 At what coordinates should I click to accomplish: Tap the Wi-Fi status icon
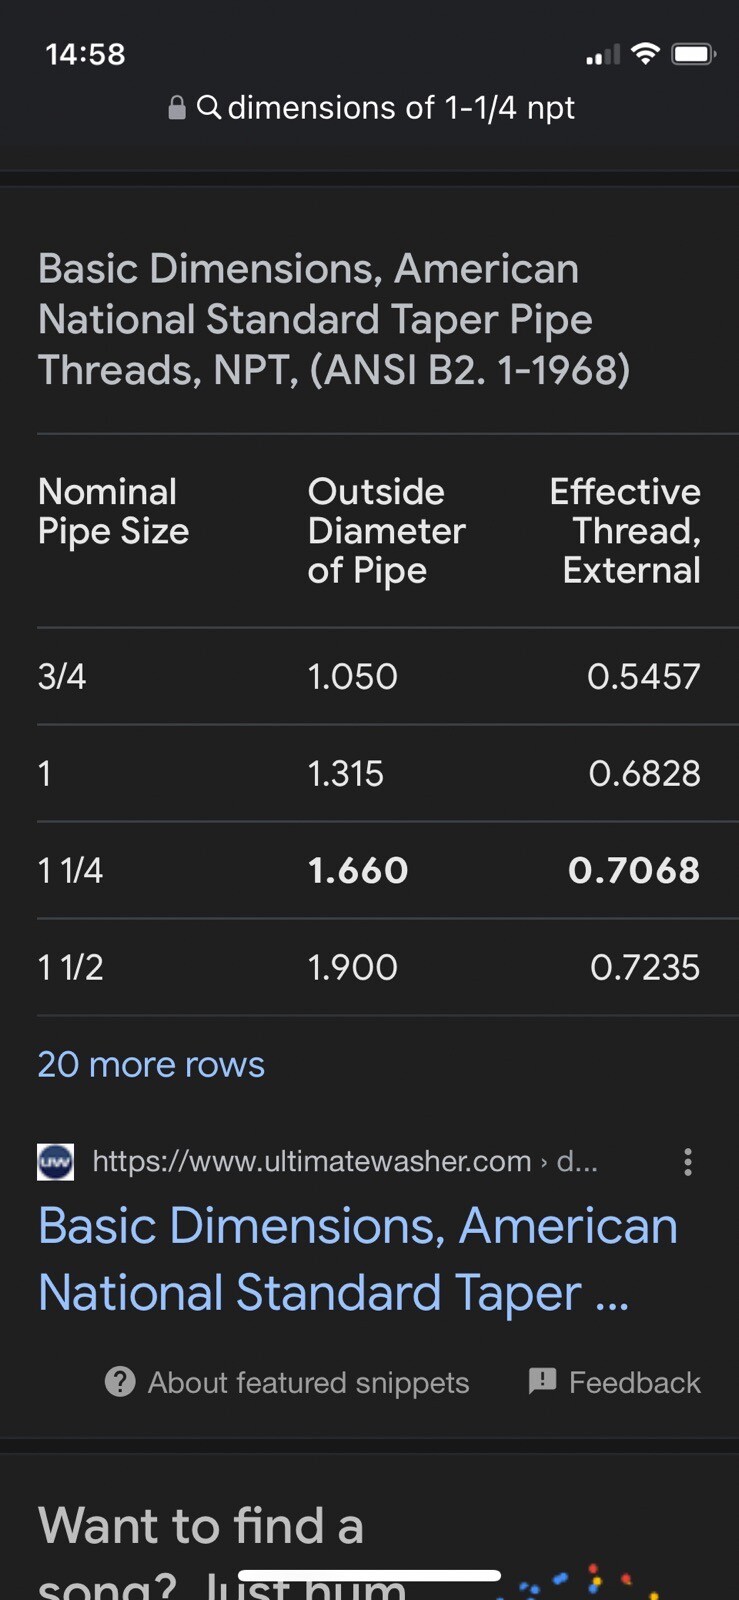(x=646, y=54)
